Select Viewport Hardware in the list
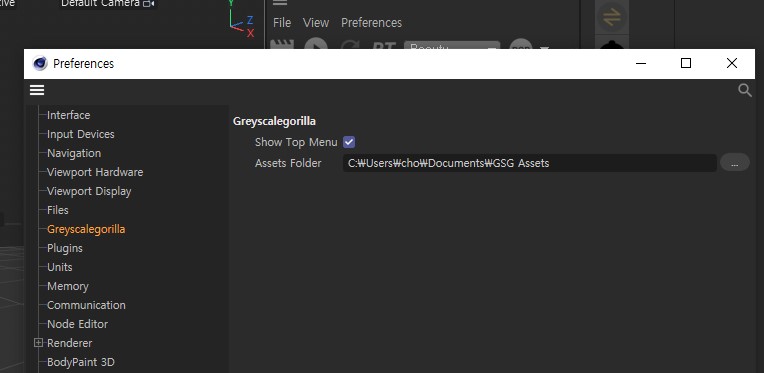 (x=95, y=172)
